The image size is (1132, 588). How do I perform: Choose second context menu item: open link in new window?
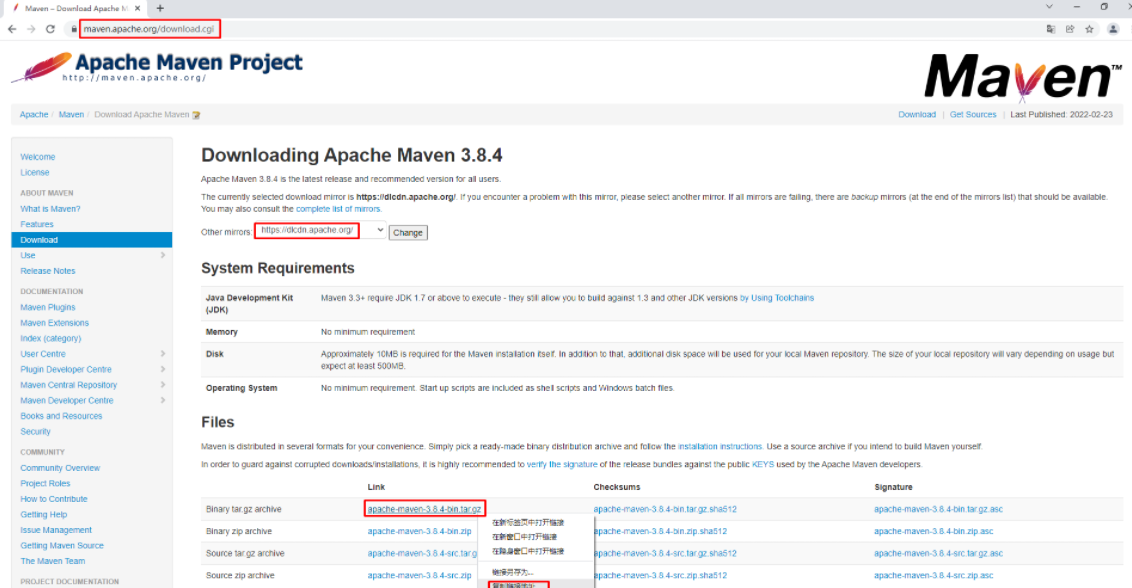(x=535, y=537)
